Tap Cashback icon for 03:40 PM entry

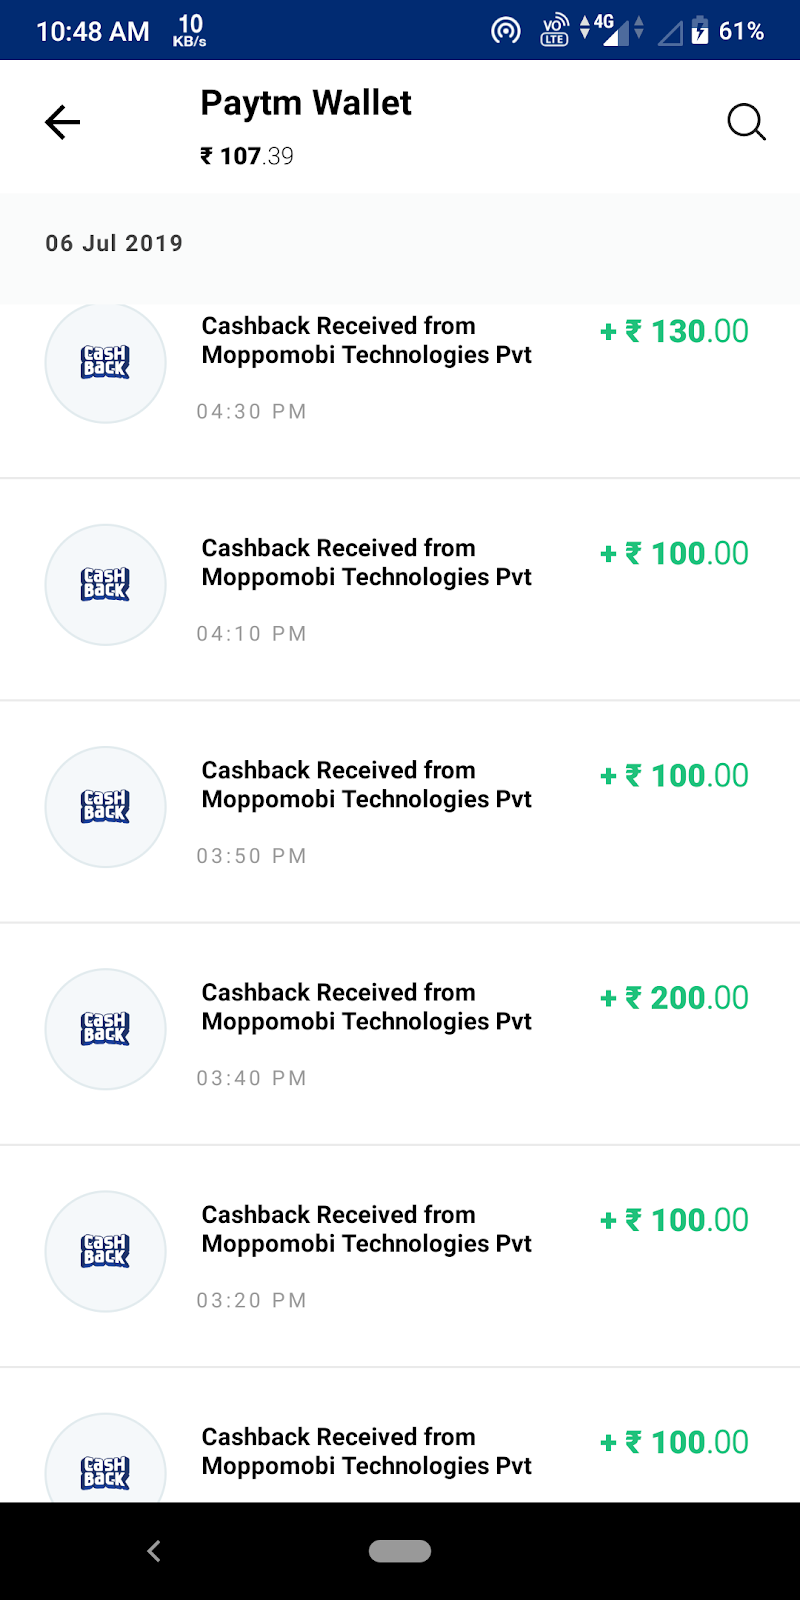(x=105, y=1029)
